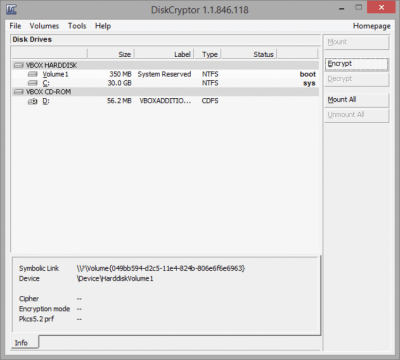Click the VBOX CD-ROM device icon
Image resolution: width=400 pixels, height=360 pixels.
[19, 92]
